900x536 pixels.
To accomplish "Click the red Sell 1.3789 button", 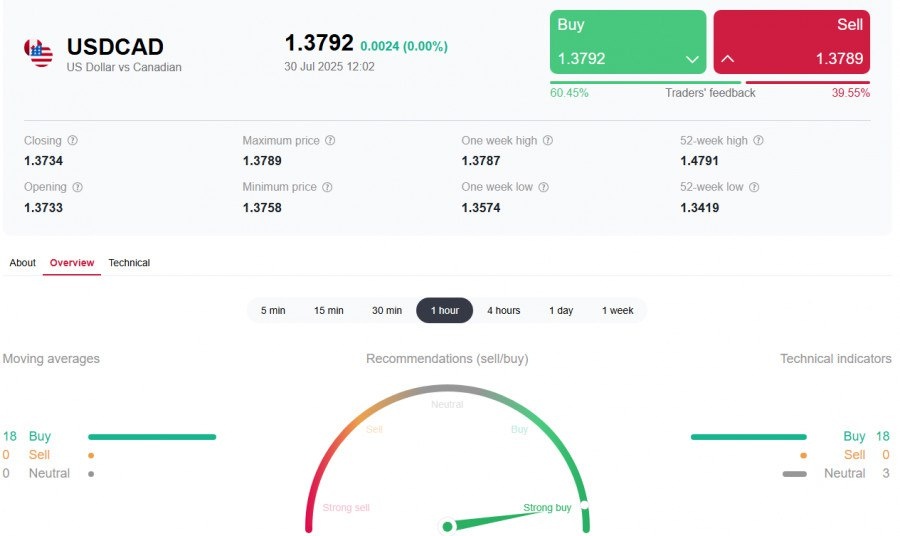I will 792,42.
